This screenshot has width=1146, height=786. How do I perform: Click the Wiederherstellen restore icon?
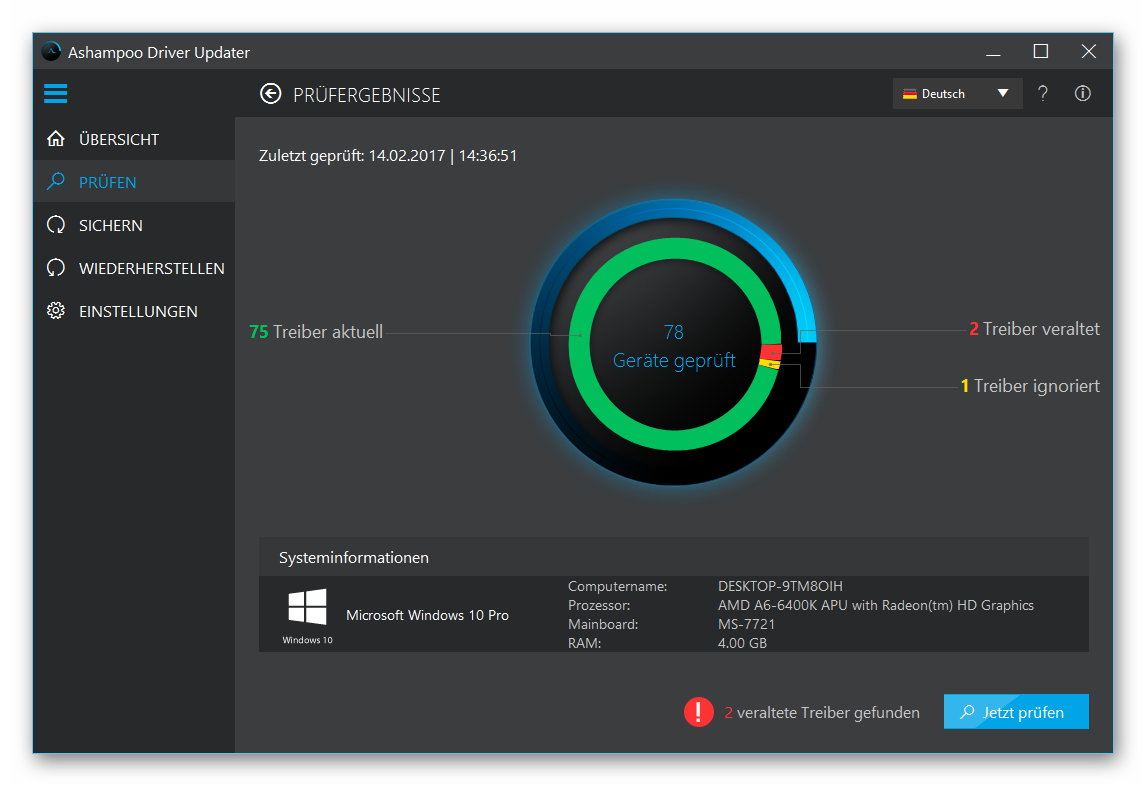55,267
